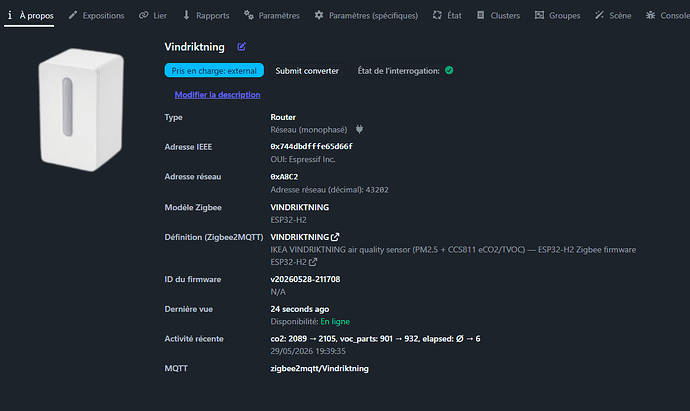Click the Pris en charge: external badge
Viewport: 690px width, 411px height.
(214, 70)
